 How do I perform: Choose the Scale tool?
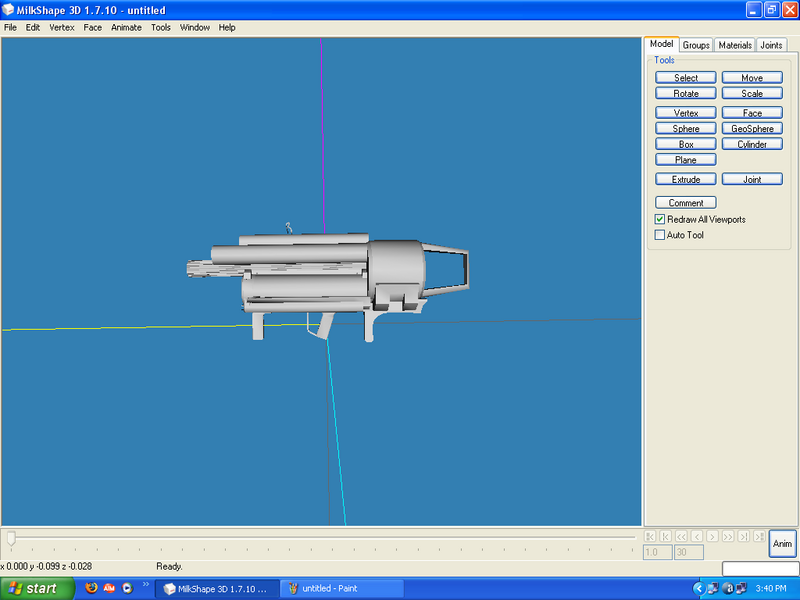coord(752,93)
